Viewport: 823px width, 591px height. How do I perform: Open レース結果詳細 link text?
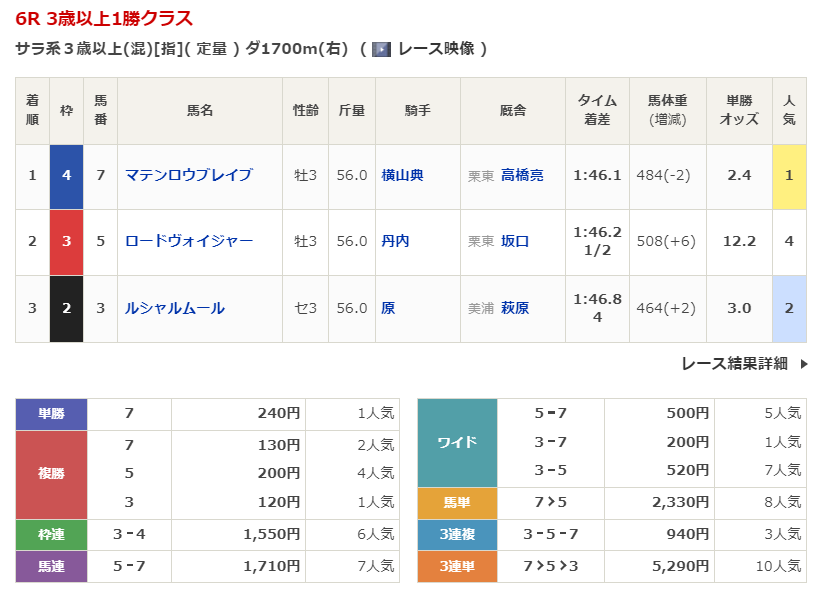click(734, 364)
